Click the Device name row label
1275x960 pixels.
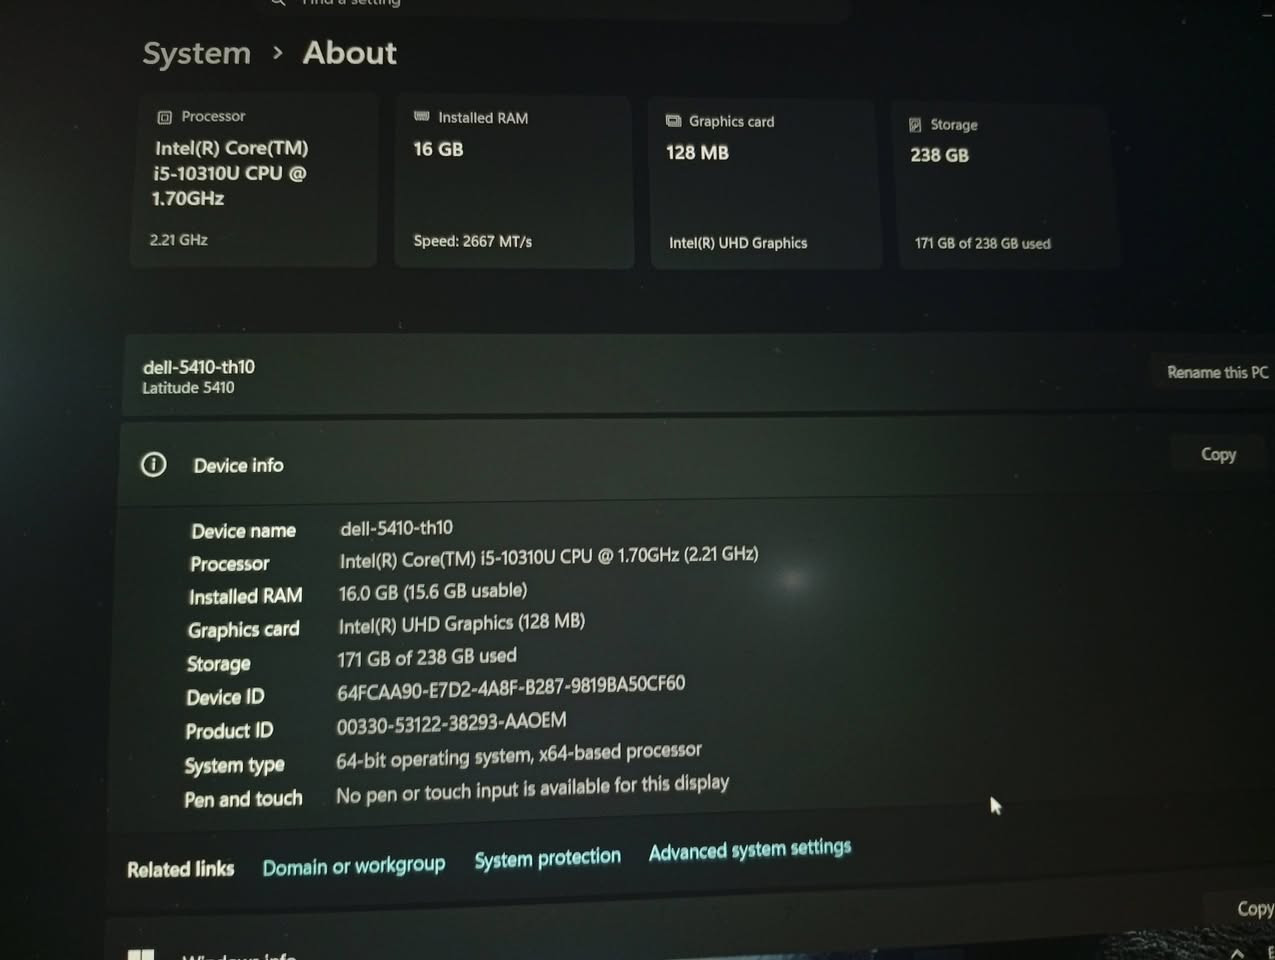[243, 531]
